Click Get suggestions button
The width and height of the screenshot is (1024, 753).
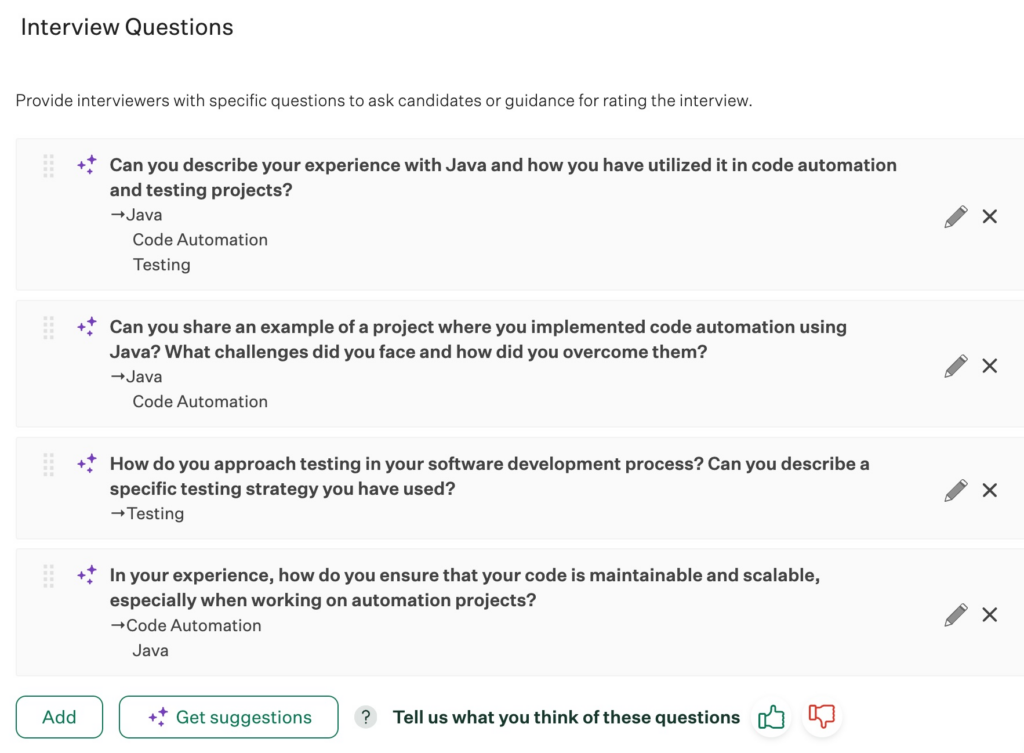[x=229, y=717]
